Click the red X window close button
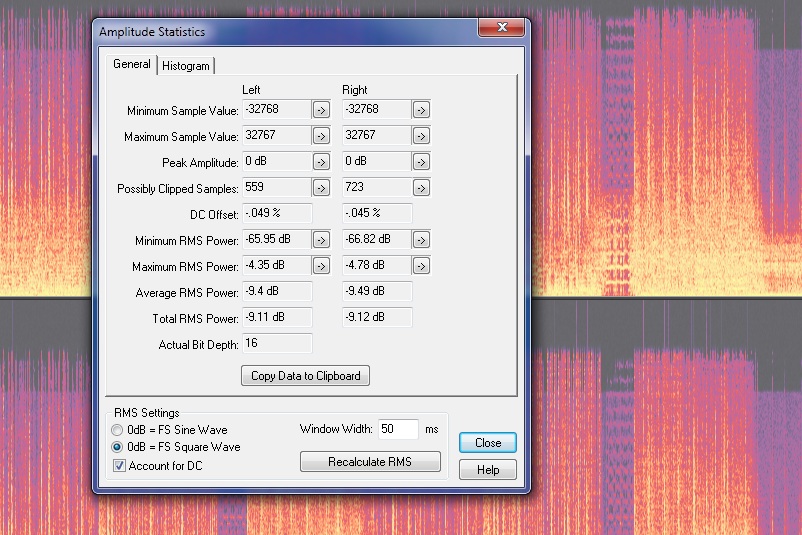The height and width of the screenshot is (535, 802). pos(502,28)
